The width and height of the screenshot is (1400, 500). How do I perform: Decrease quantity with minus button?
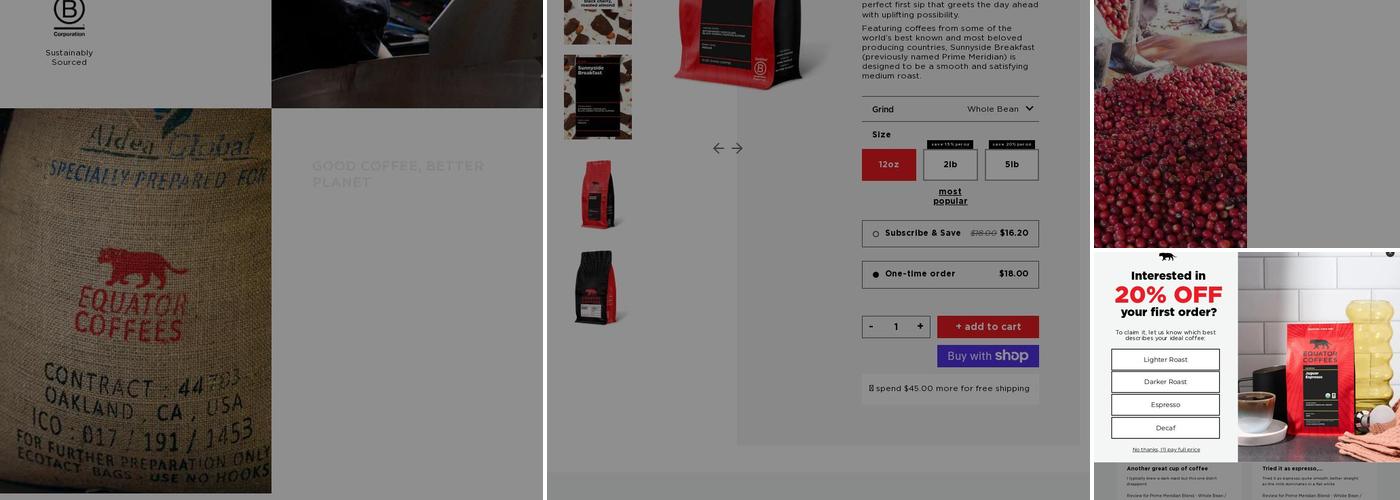coord(871,326)
